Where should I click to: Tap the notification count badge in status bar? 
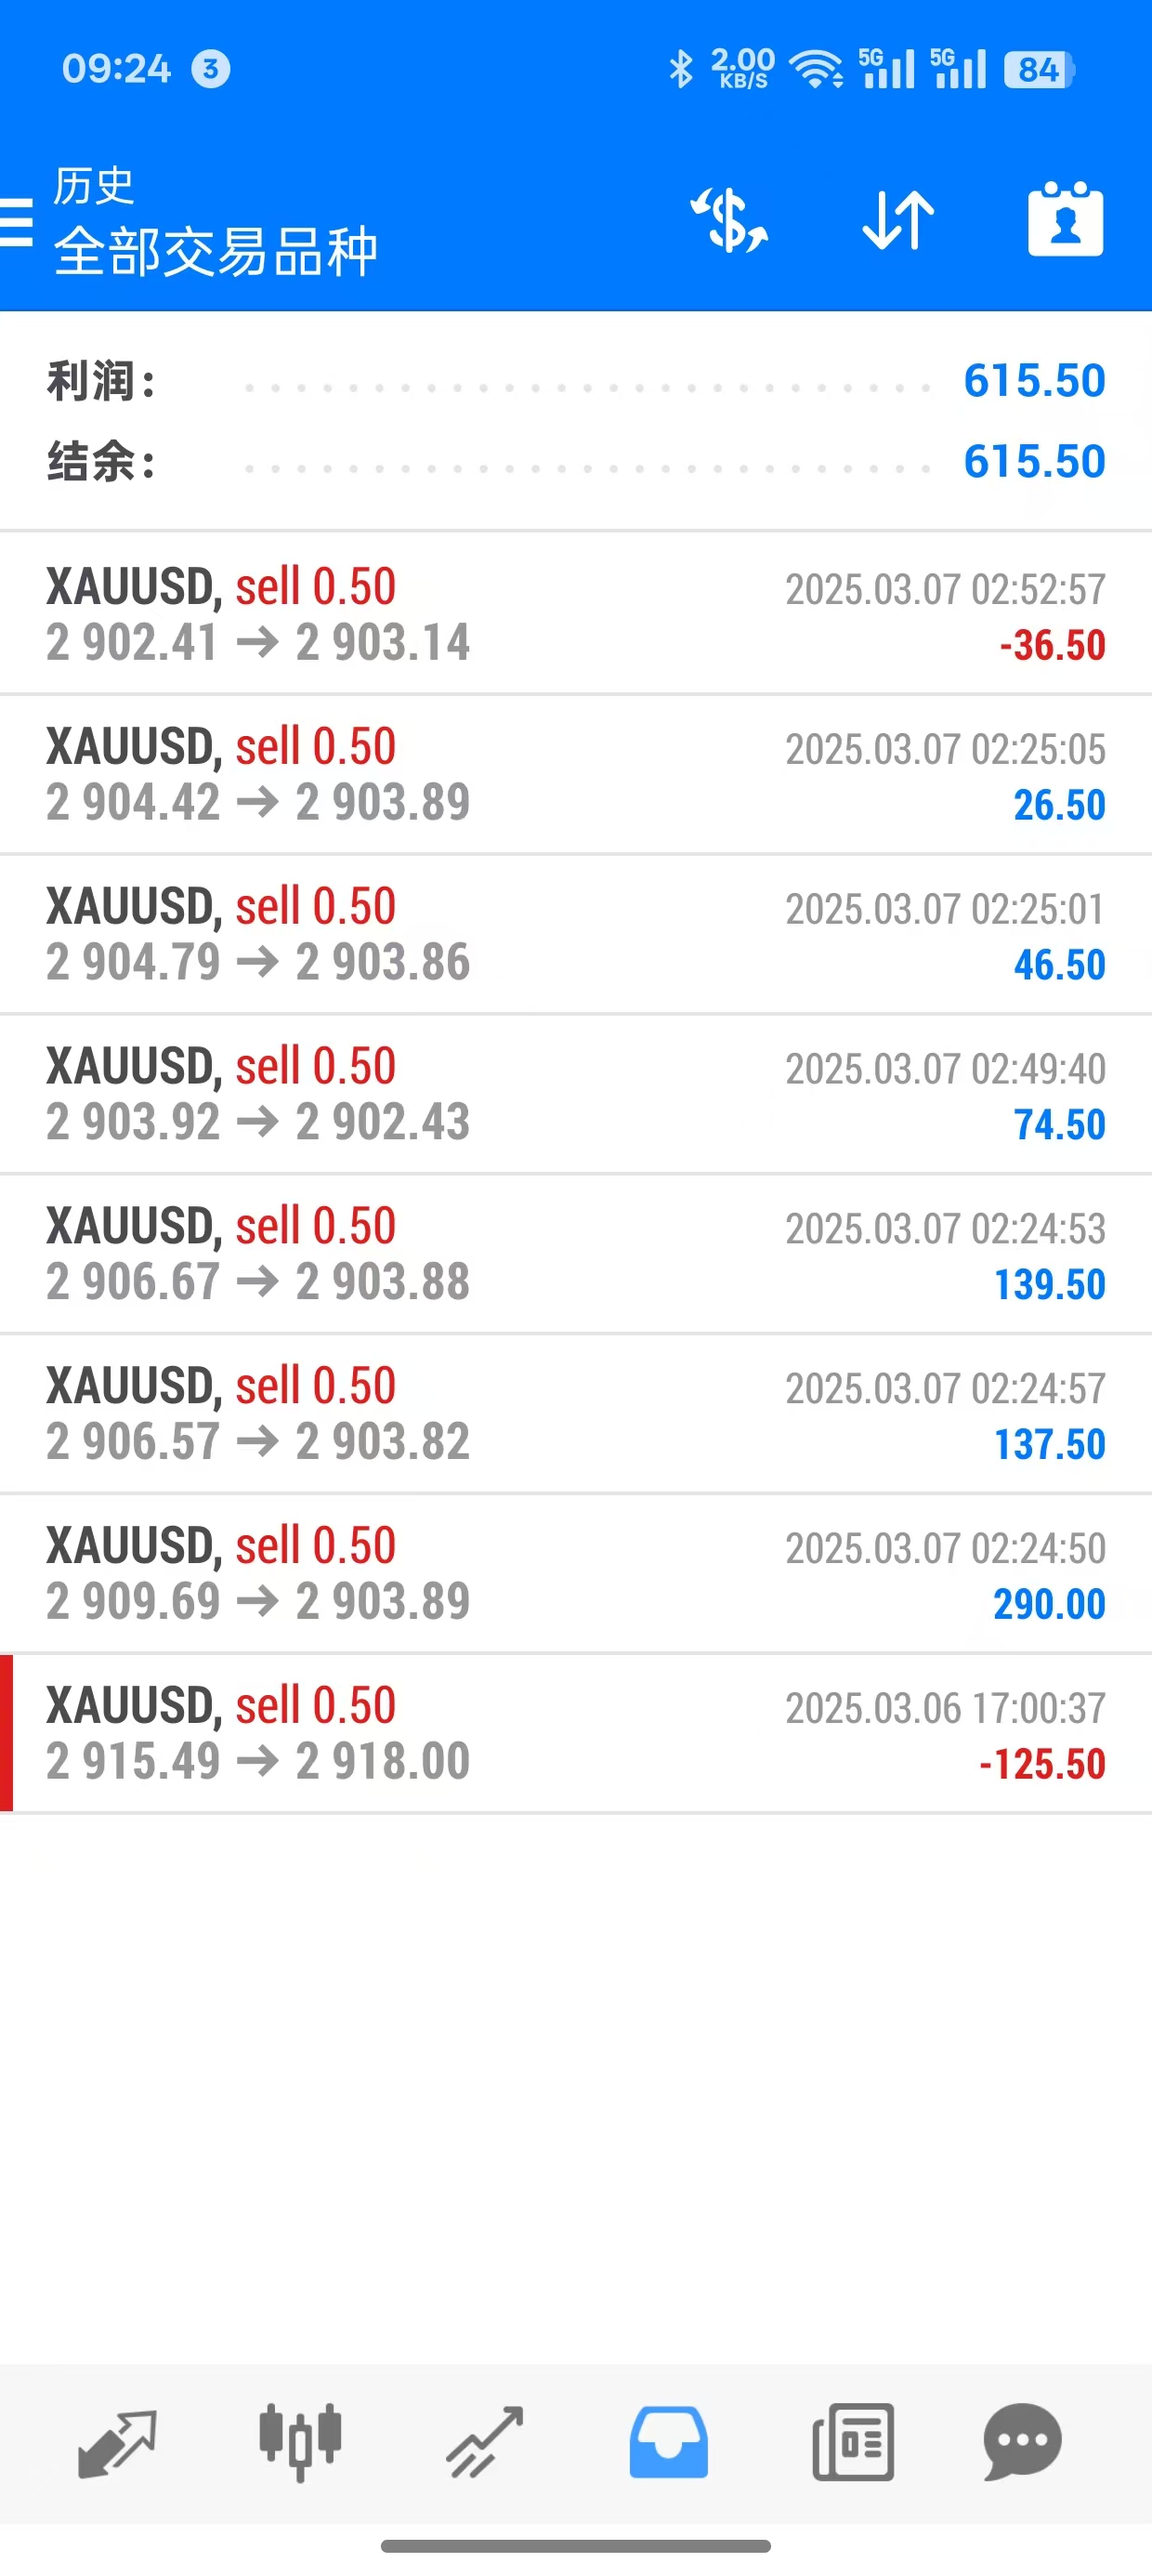[210, 69]
